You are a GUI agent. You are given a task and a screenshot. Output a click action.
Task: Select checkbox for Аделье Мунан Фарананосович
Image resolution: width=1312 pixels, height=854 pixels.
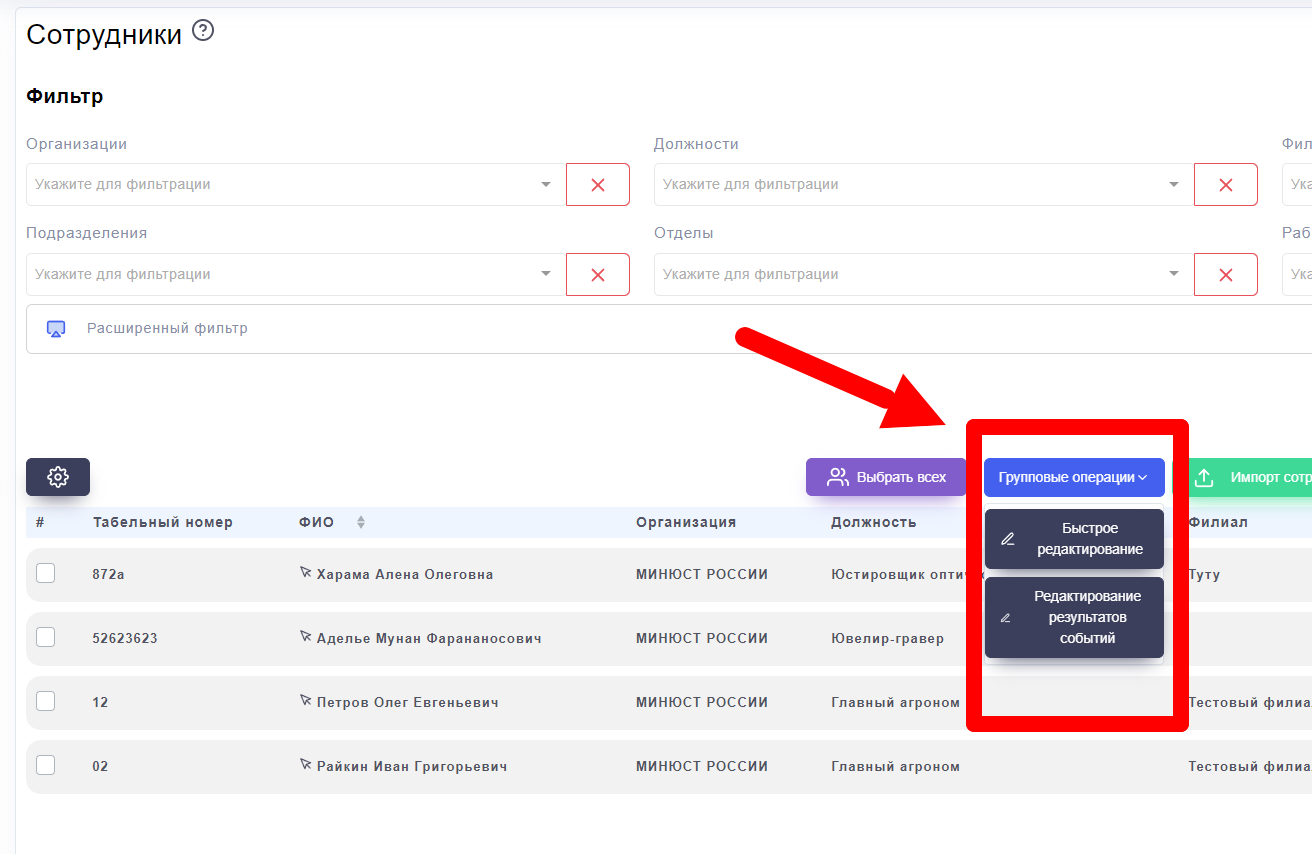pos(45,638)
